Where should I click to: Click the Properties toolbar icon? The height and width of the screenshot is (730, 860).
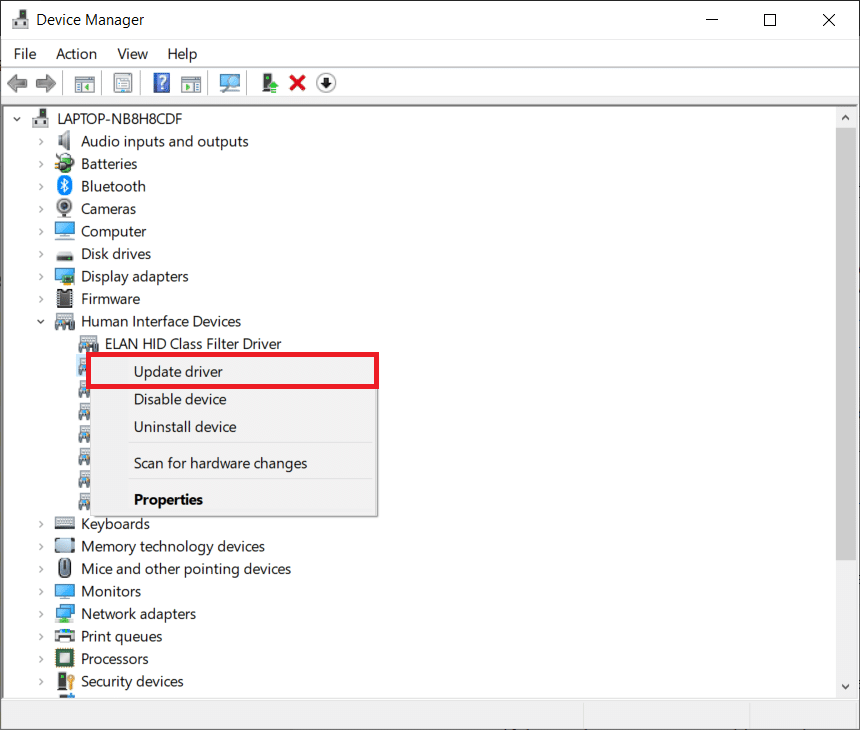(123, 83)
